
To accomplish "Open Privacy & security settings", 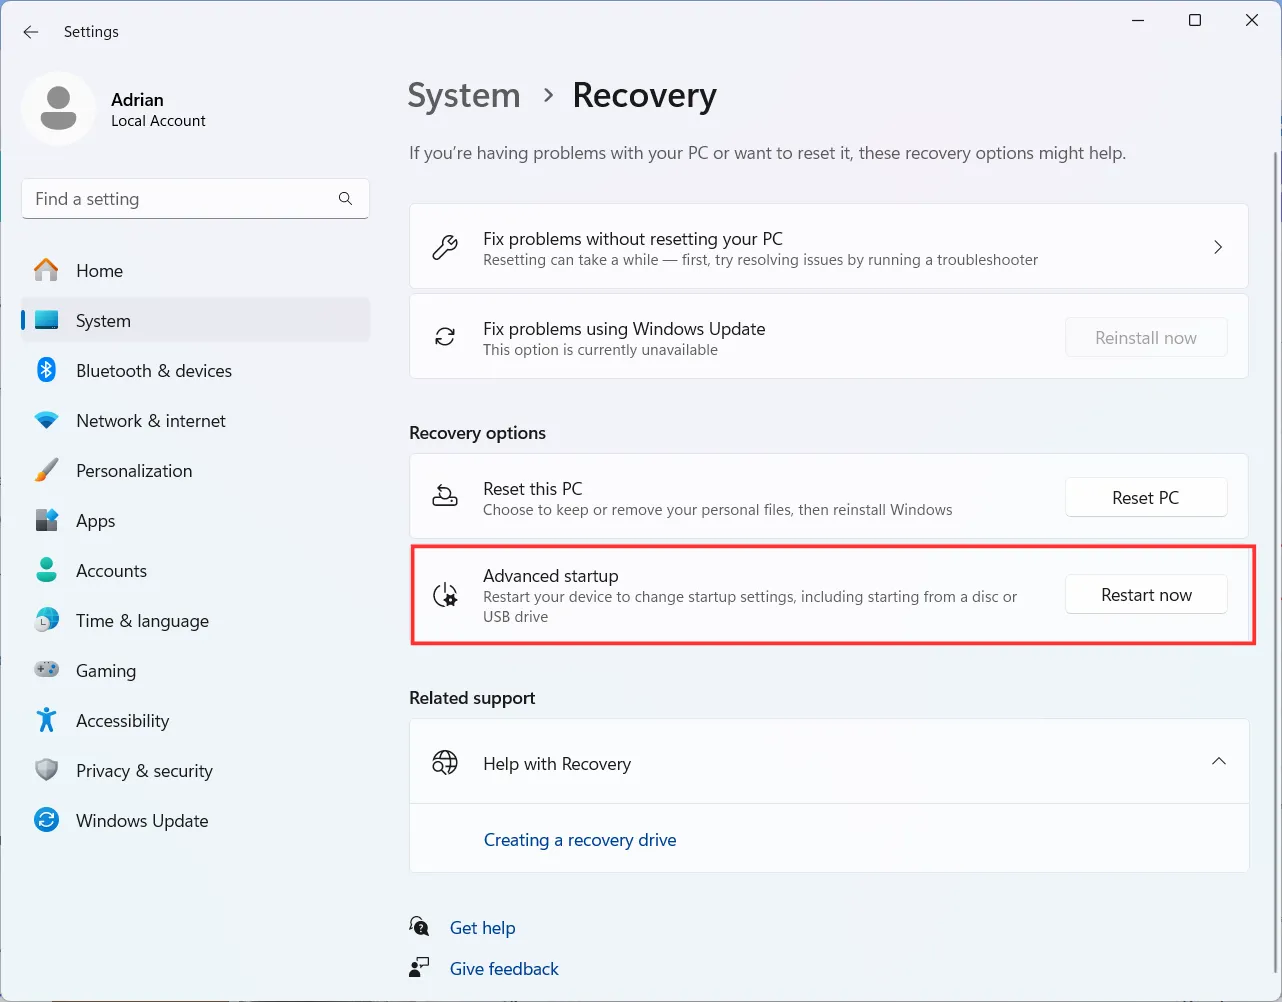I will [x=196, y=770].
